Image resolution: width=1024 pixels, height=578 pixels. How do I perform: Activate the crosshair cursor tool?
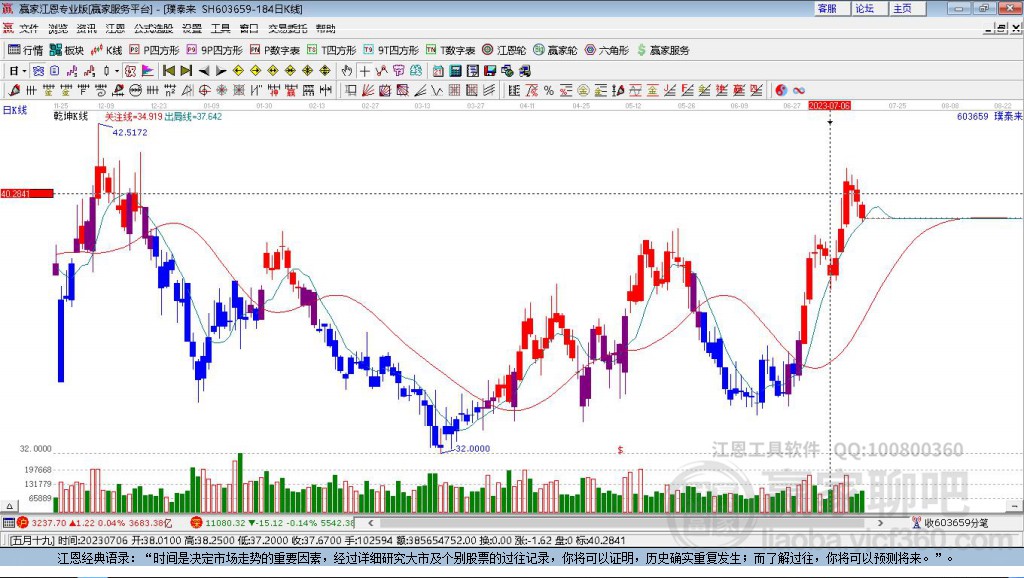tap(364, 71)
